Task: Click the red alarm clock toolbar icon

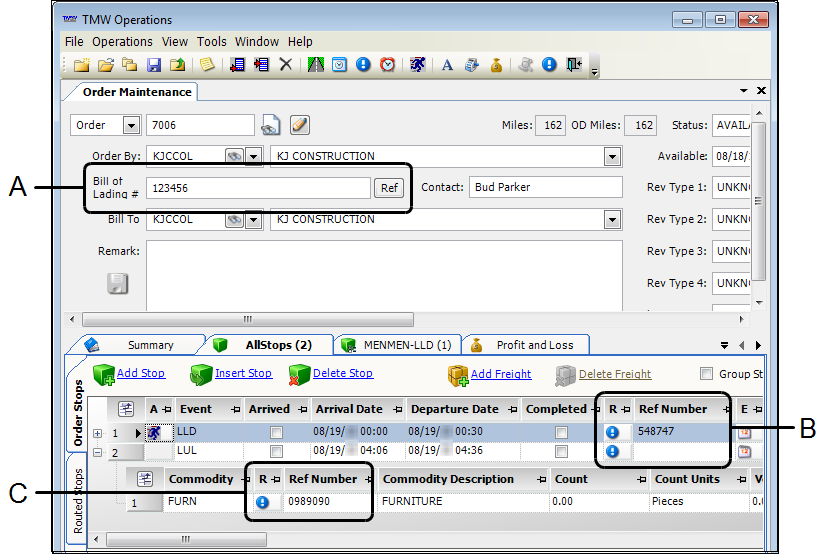Action: click(388, 65)
